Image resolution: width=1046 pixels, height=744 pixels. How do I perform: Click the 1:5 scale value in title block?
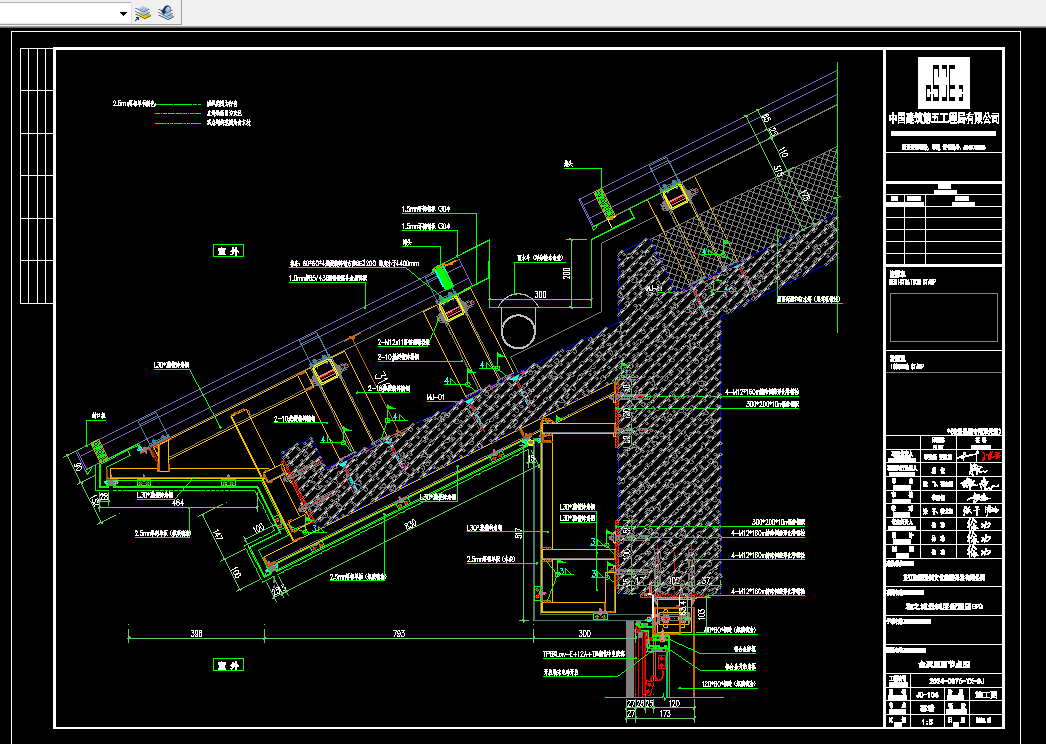(x=927, y=723)
